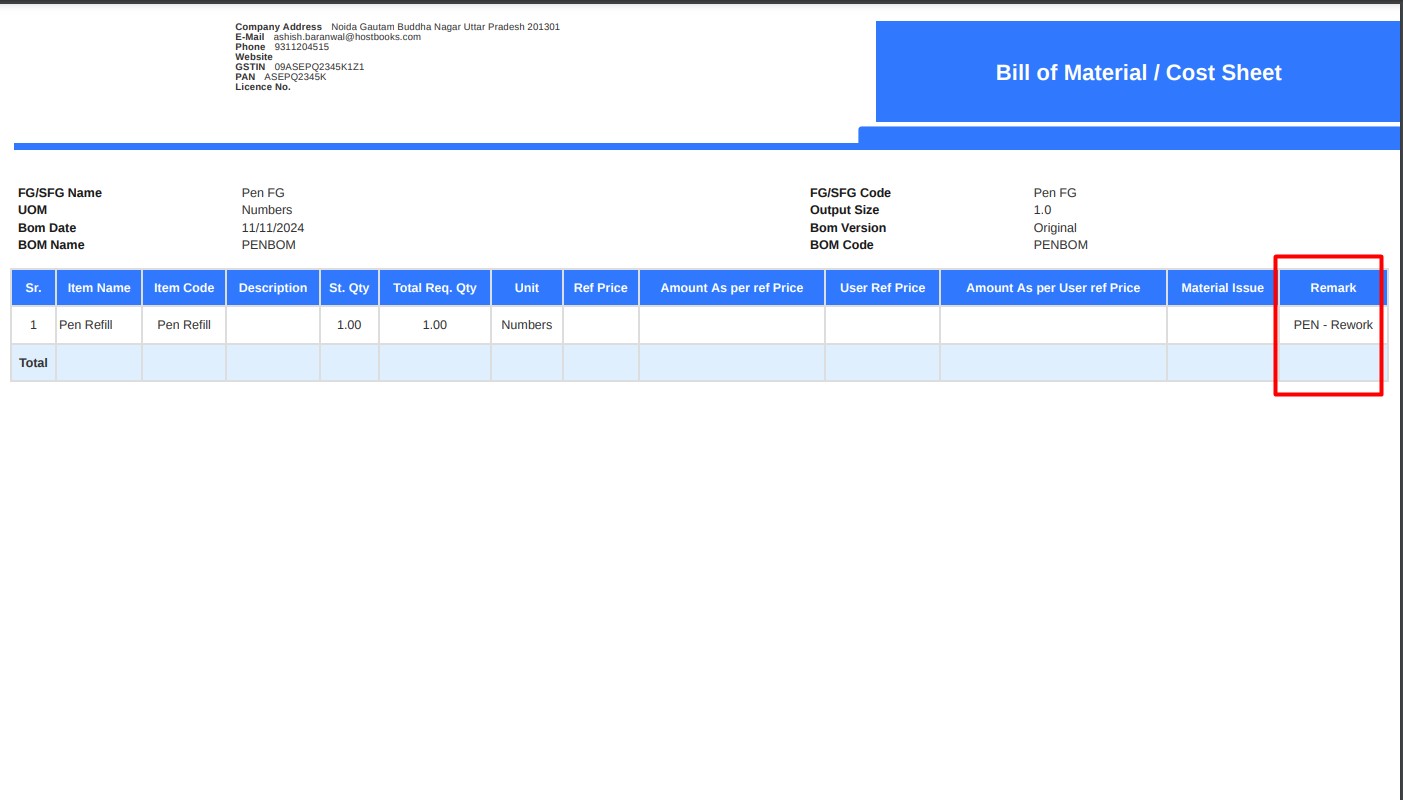Click the Unit column header
The image size is (1403, 800).
tap(527, 288)
